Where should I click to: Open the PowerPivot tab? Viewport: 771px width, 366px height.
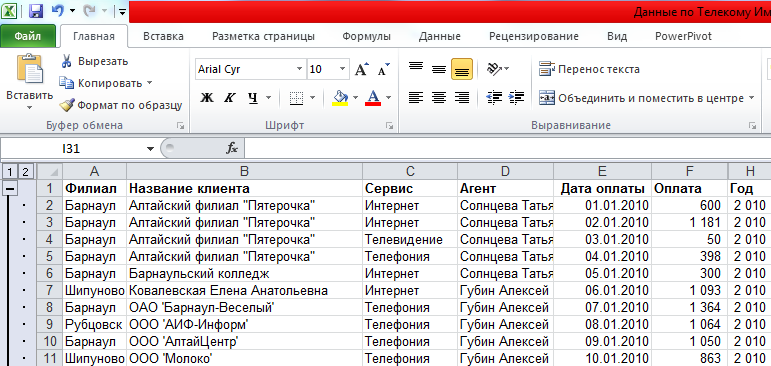pos(683,36)
